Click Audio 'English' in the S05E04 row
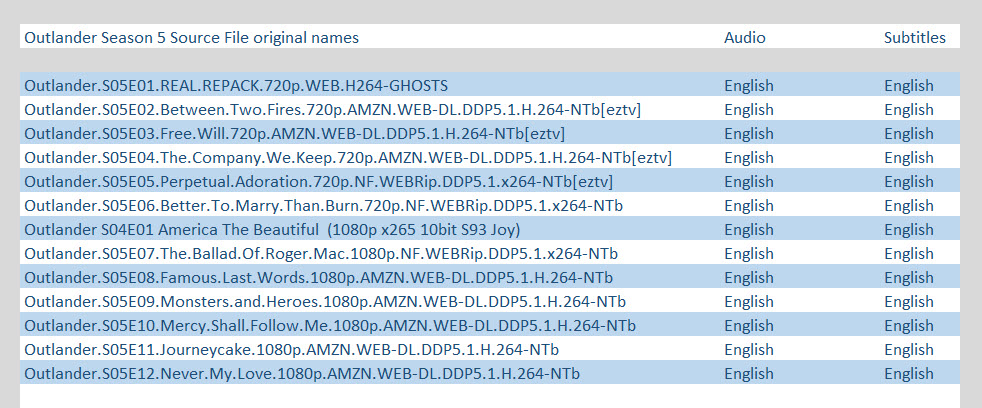The image size is (982, 408). (x=748, y=158)
